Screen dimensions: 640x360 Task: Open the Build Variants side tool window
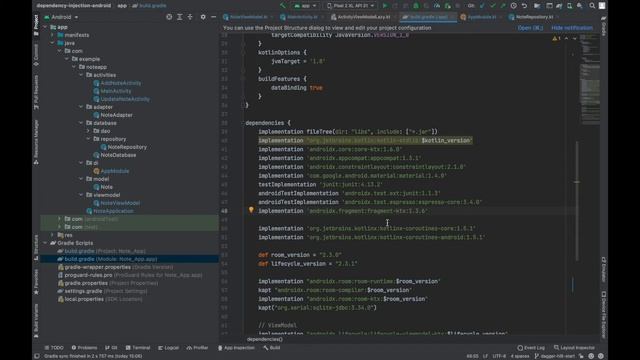(x=36, y=320)
